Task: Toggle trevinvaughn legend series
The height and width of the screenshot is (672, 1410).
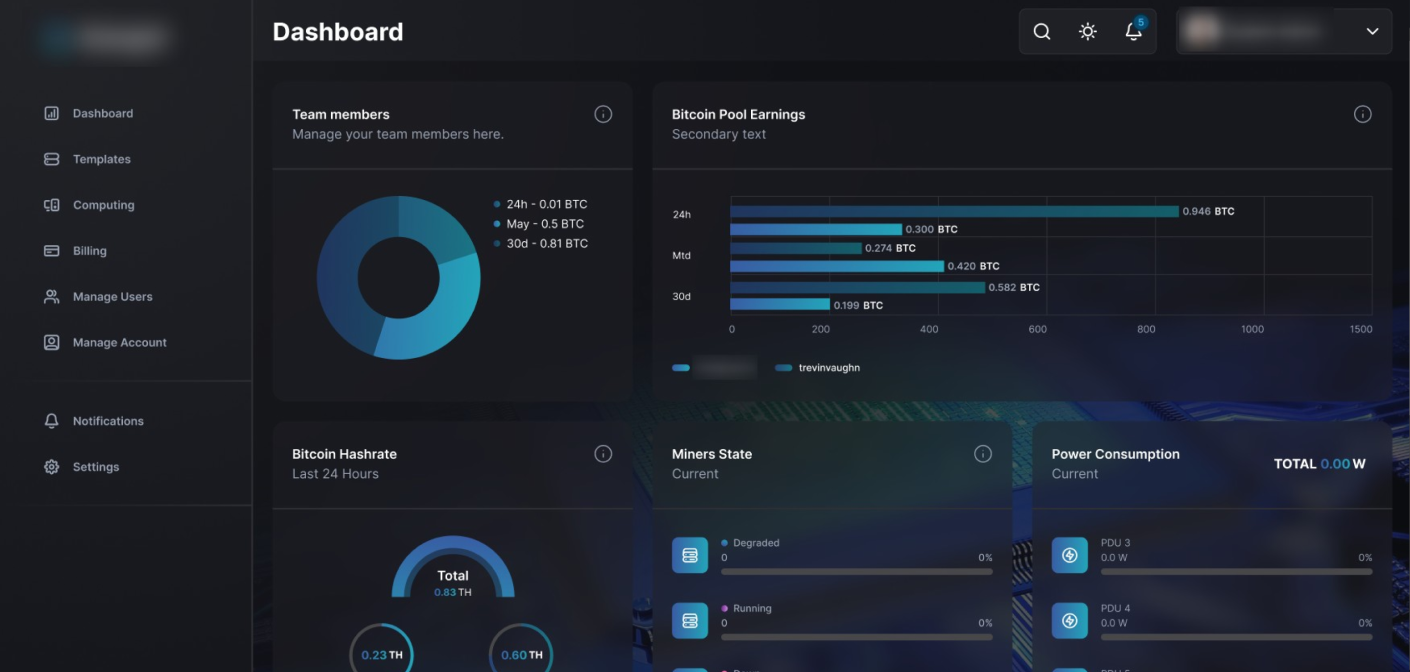Action: 817,368
